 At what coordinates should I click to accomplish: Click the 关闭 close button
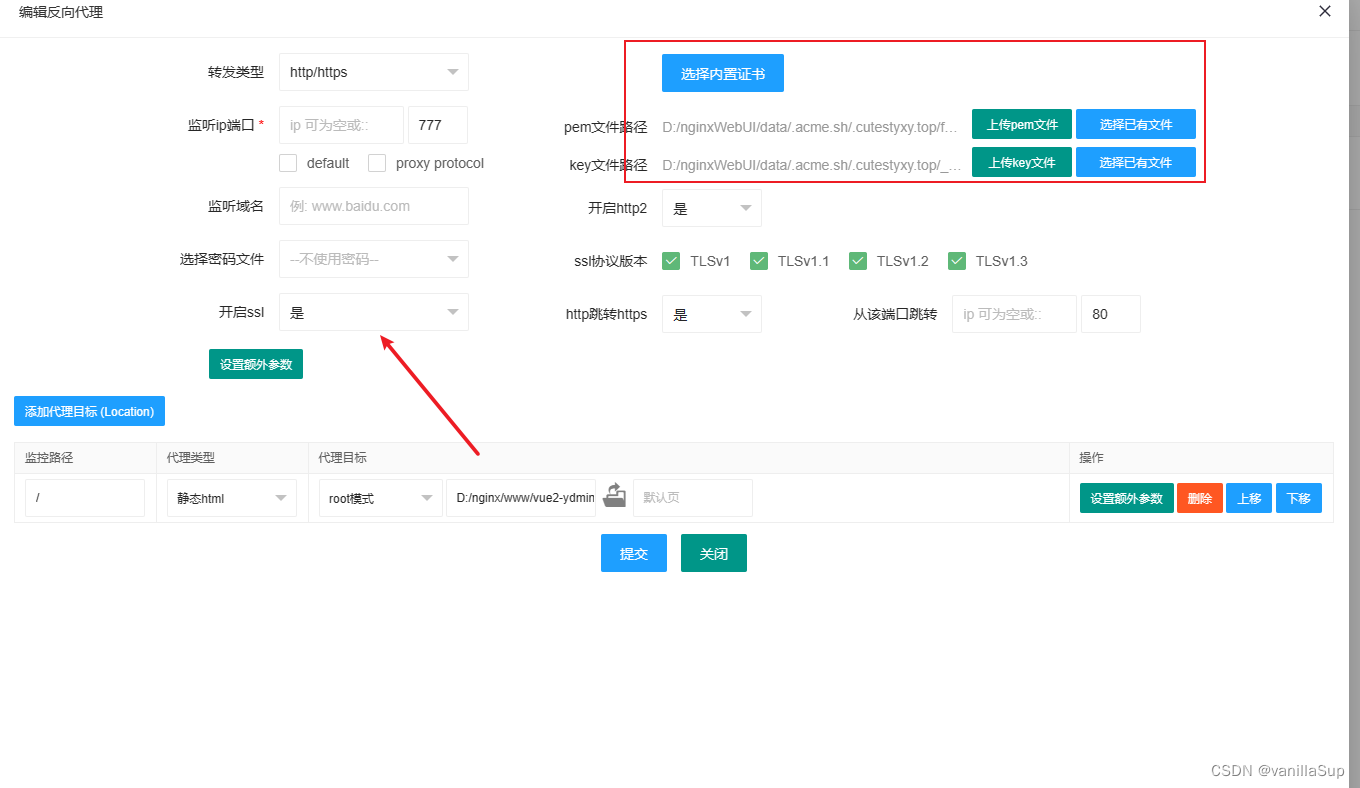point(714,553)
